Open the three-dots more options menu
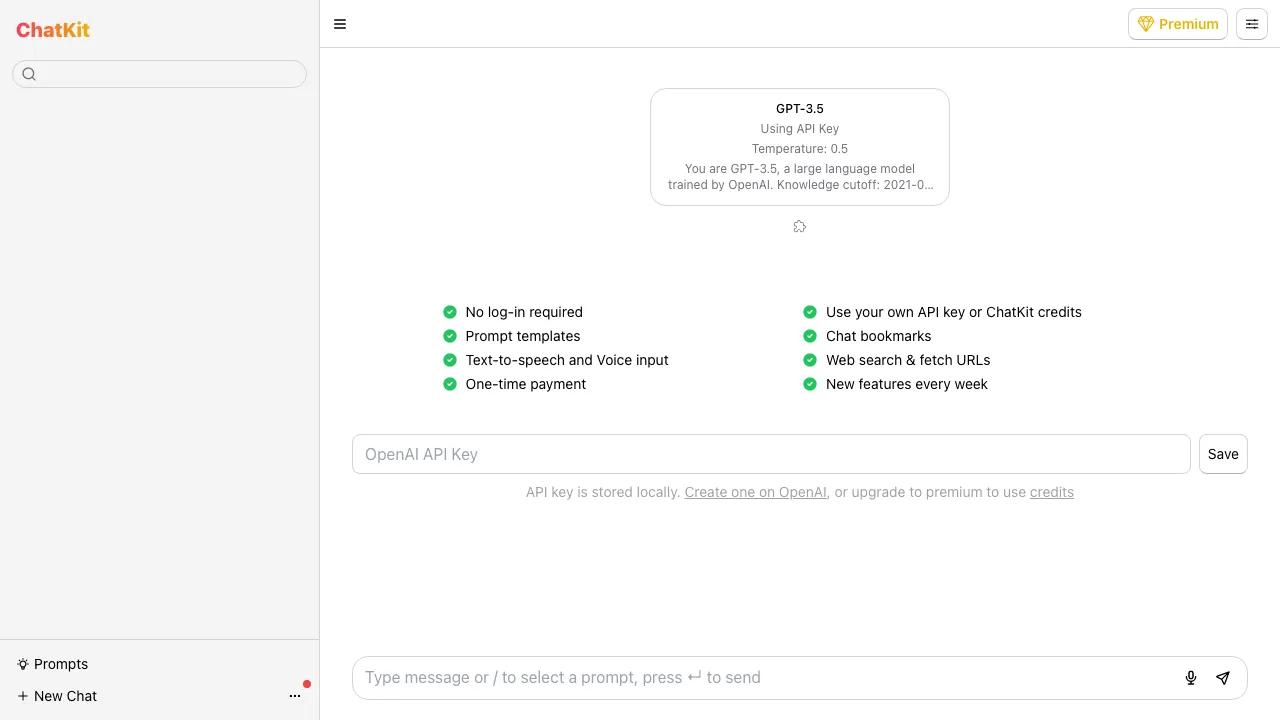The width and height of the screenshot is (1280, 720). pos(295,696)
